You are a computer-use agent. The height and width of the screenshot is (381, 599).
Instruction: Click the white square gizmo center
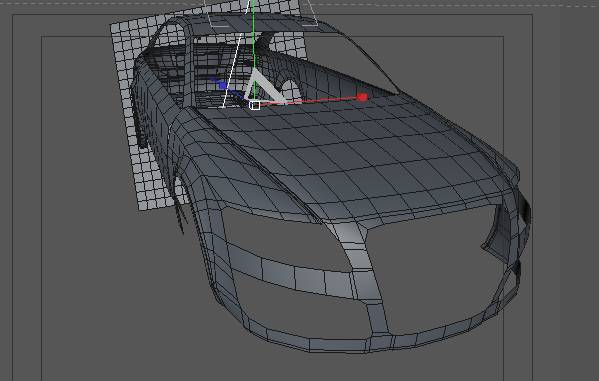click(255, 105)
